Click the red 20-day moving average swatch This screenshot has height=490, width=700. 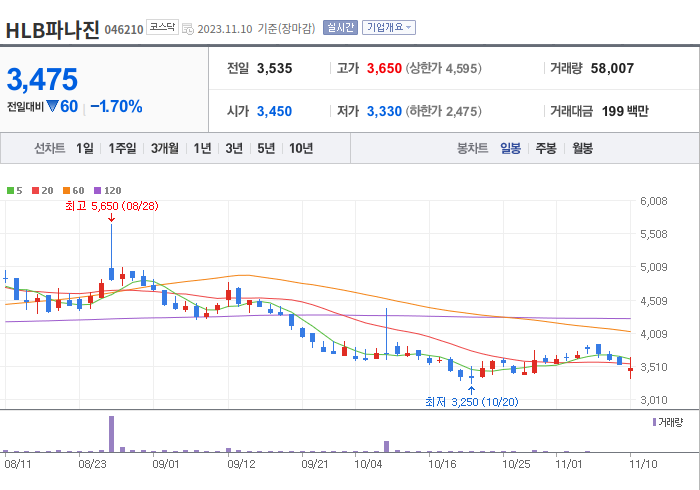point(35,191)
